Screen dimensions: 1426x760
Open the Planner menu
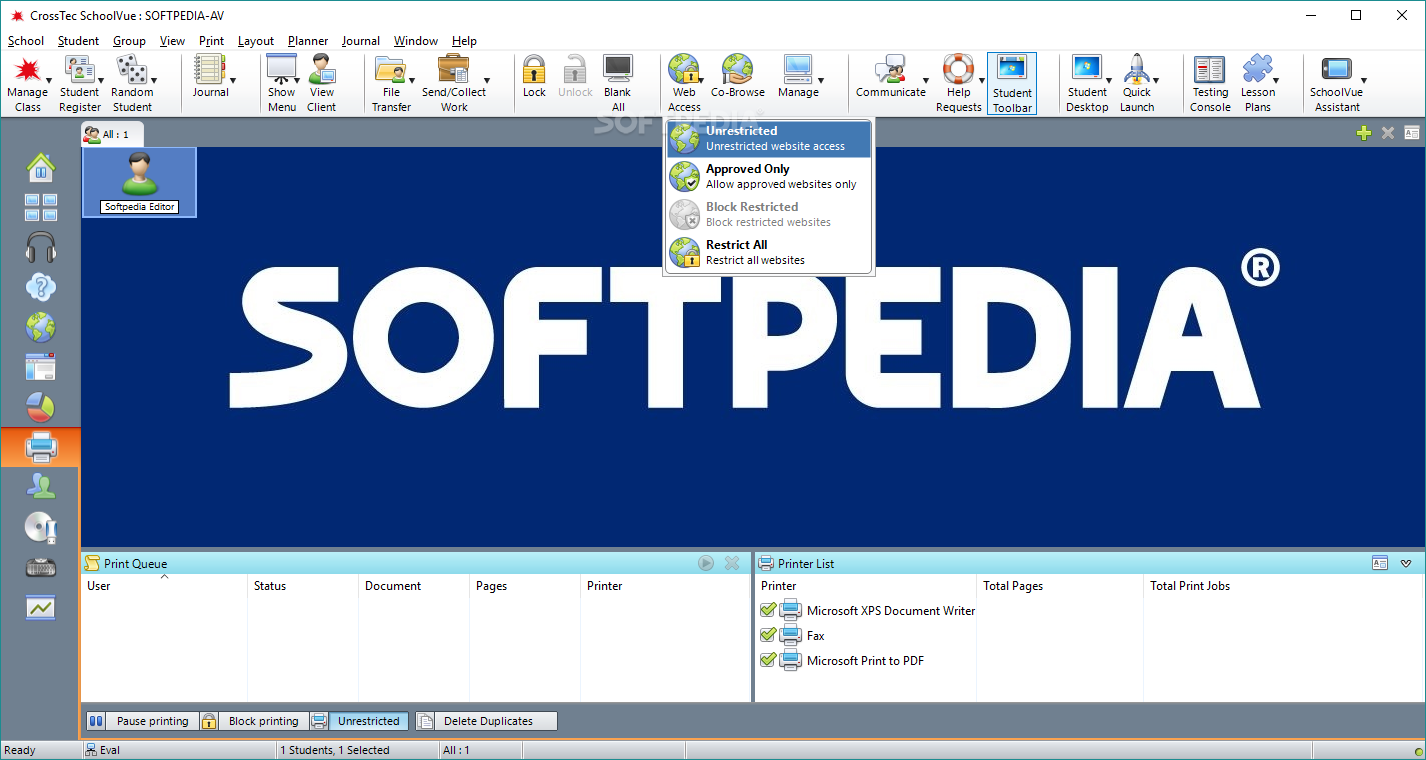[x=308, y=41]
